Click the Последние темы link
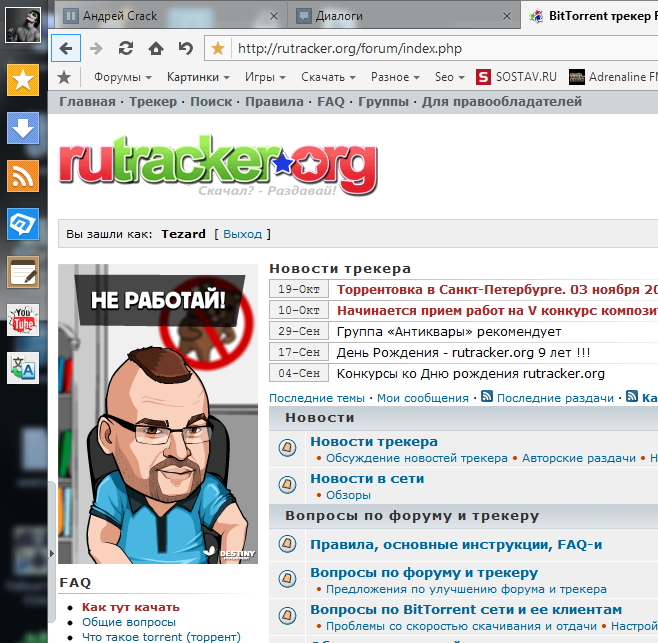This screenshot has width=658, height=643. (317, 398)
